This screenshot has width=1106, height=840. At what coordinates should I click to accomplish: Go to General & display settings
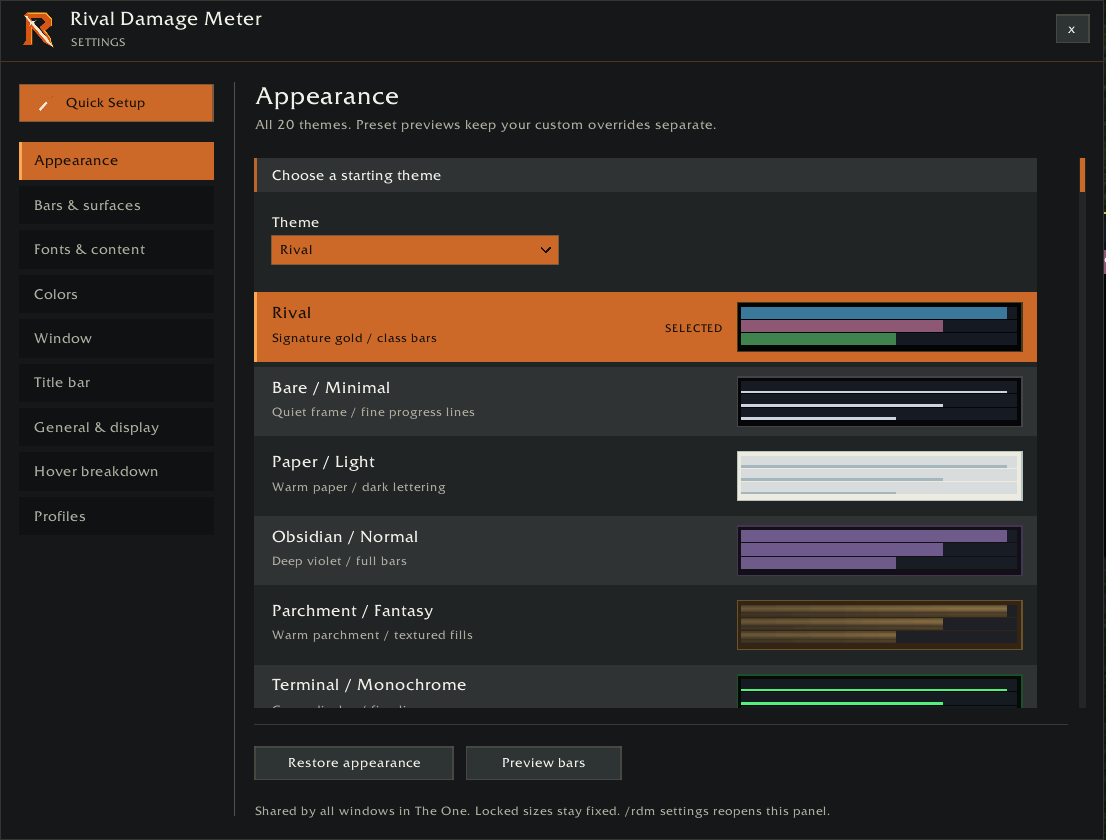pyautogui.click(x=116, y=427)
